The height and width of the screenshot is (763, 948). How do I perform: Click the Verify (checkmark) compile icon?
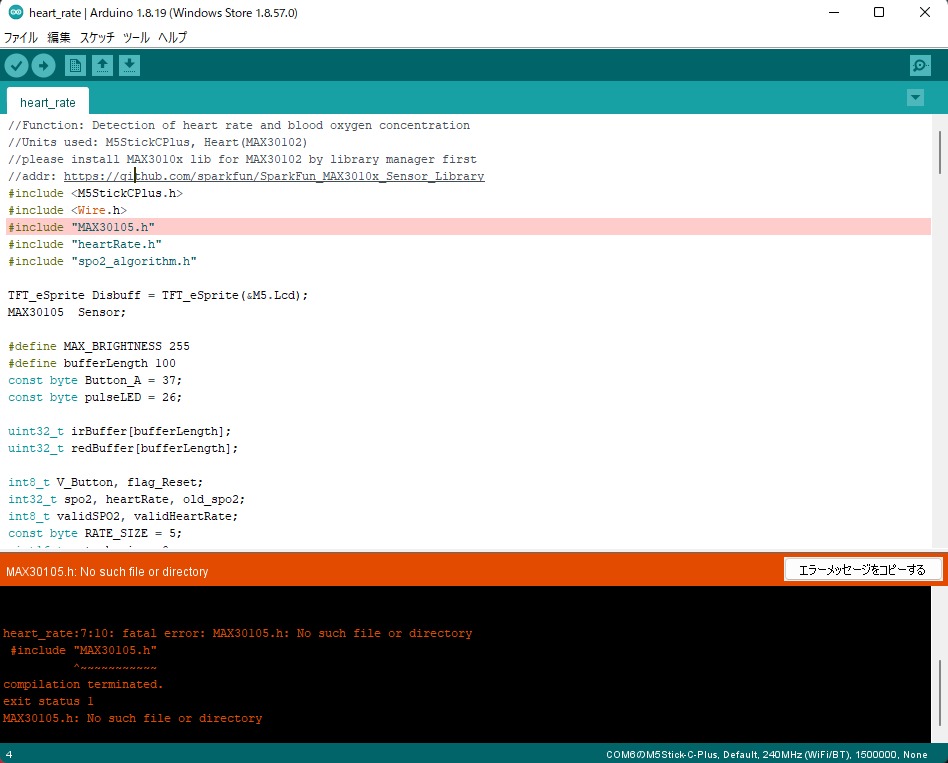[17, 64]
